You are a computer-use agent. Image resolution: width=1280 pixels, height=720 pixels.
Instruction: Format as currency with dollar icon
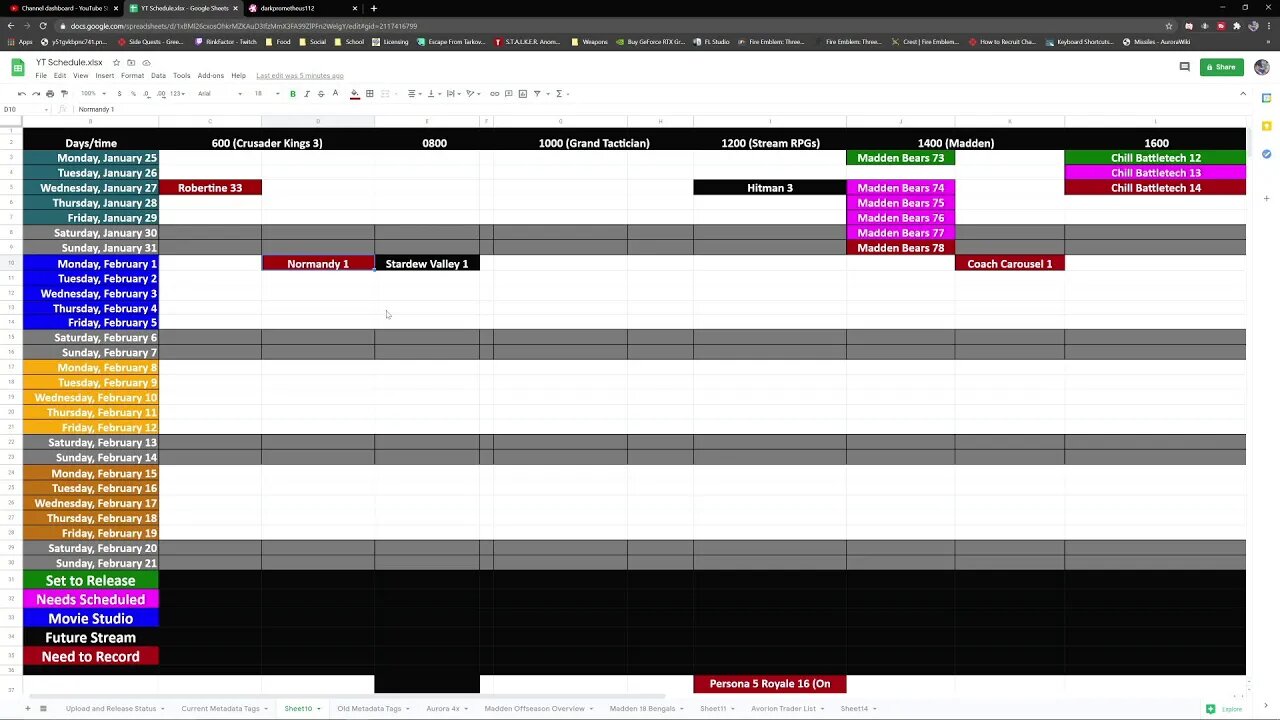click(119, 94)
